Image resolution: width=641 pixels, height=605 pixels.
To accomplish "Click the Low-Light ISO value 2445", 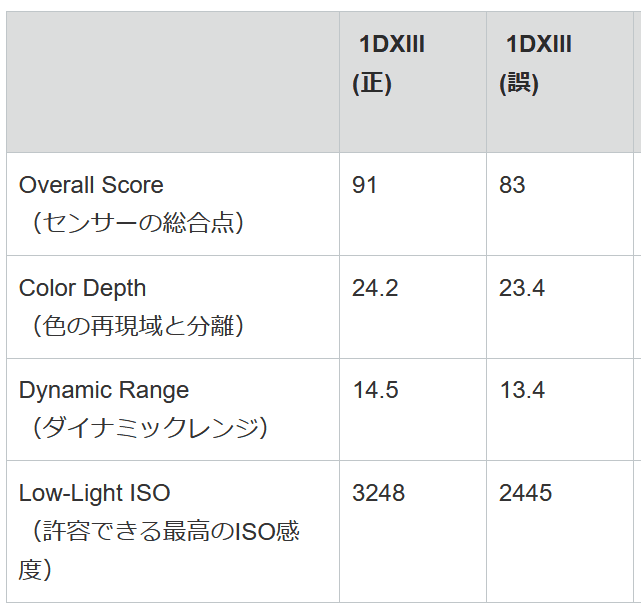I will click(526, 493).
